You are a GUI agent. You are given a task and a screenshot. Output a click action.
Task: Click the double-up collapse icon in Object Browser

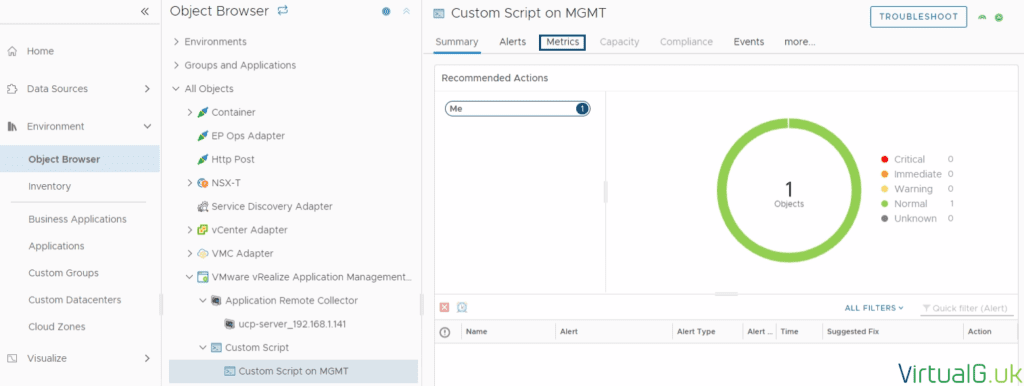406,11
